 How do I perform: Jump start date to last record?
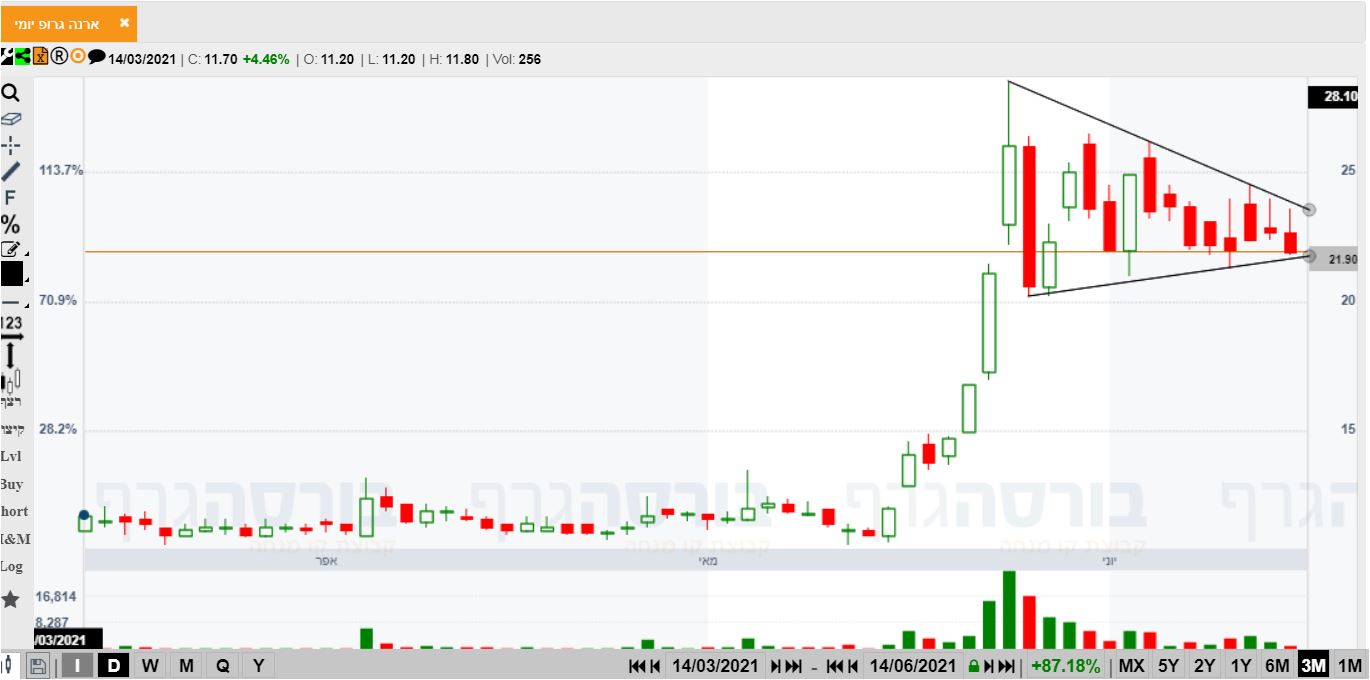pos(794,667)
